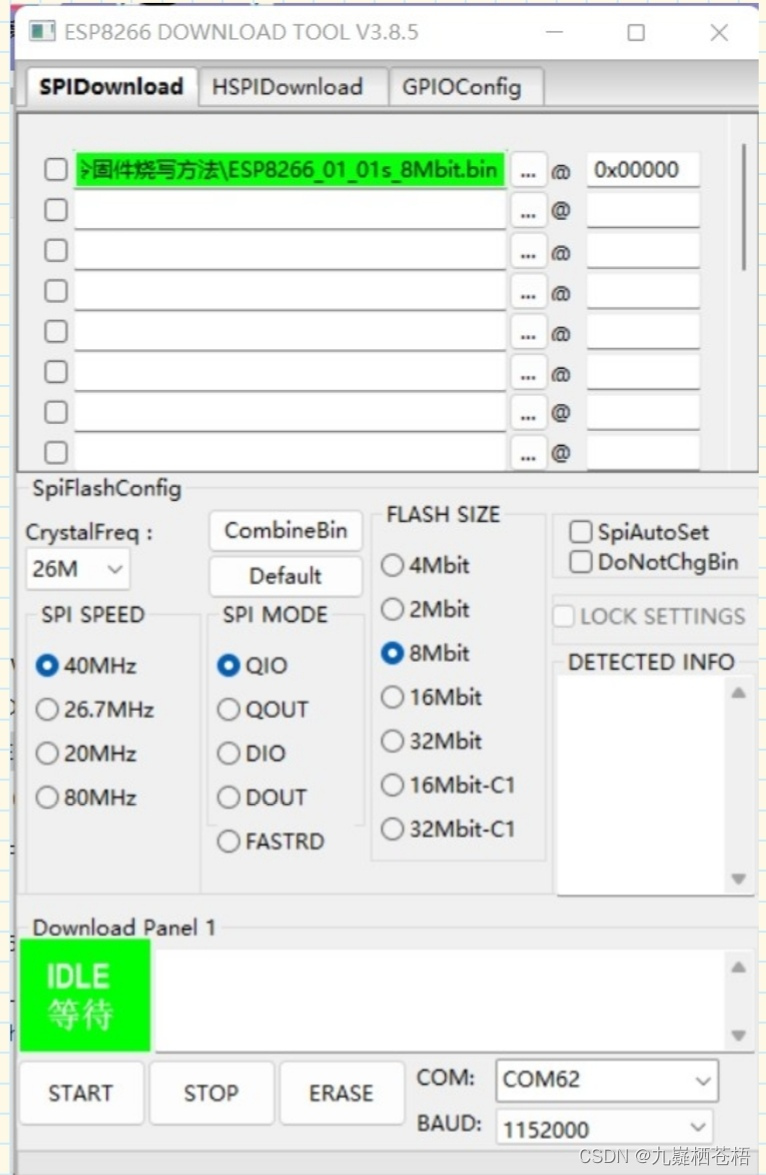Click up arrow of DETECTED INFO scrollbar
The image size is (766, 1175).
pos(738,692)
